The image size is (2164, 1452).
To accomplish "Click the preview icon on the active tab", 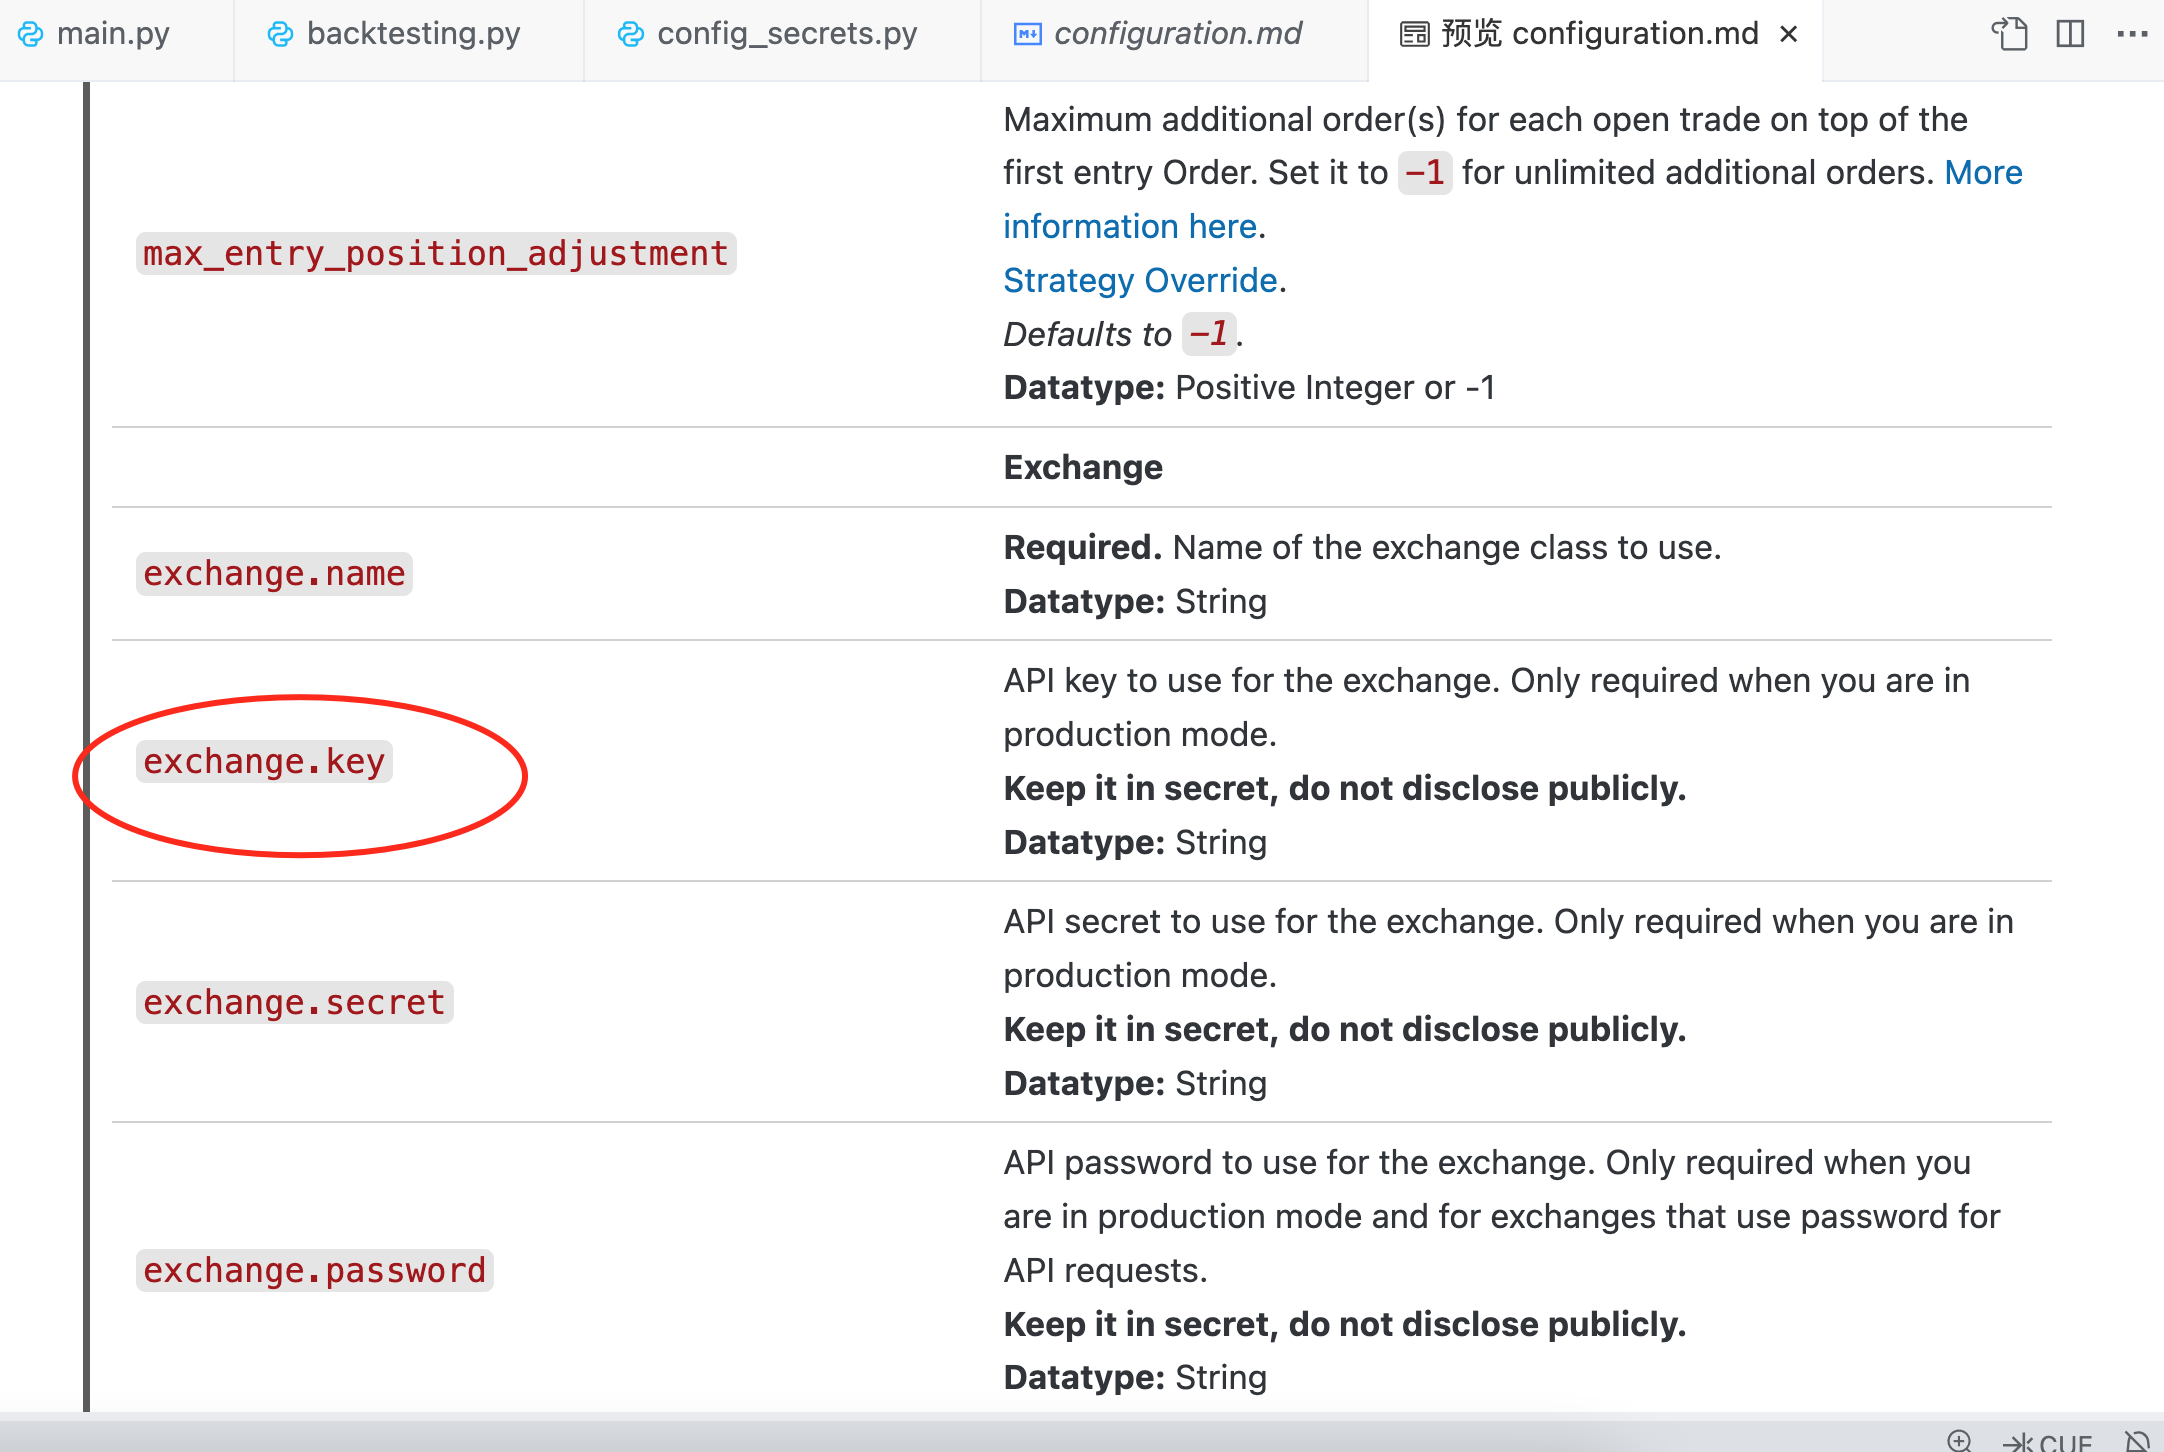I will point(1414,34).
